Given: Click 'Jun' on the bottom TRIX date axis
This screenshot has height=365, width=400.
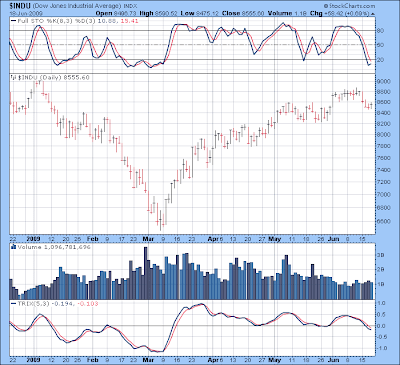Looking at the screenshot, I should click(334, 360).
